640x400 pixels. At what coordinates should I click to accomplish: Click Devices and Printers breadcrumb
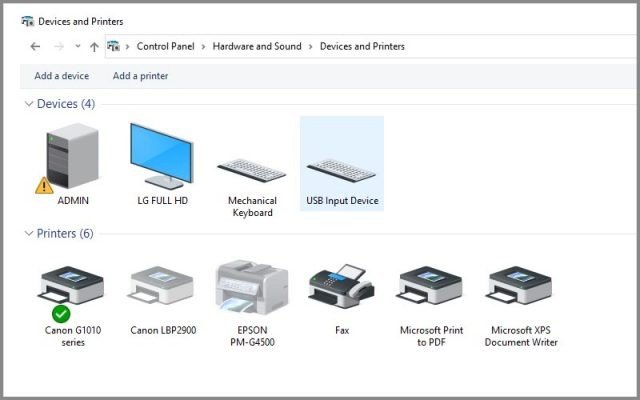(x=362, y=47)
